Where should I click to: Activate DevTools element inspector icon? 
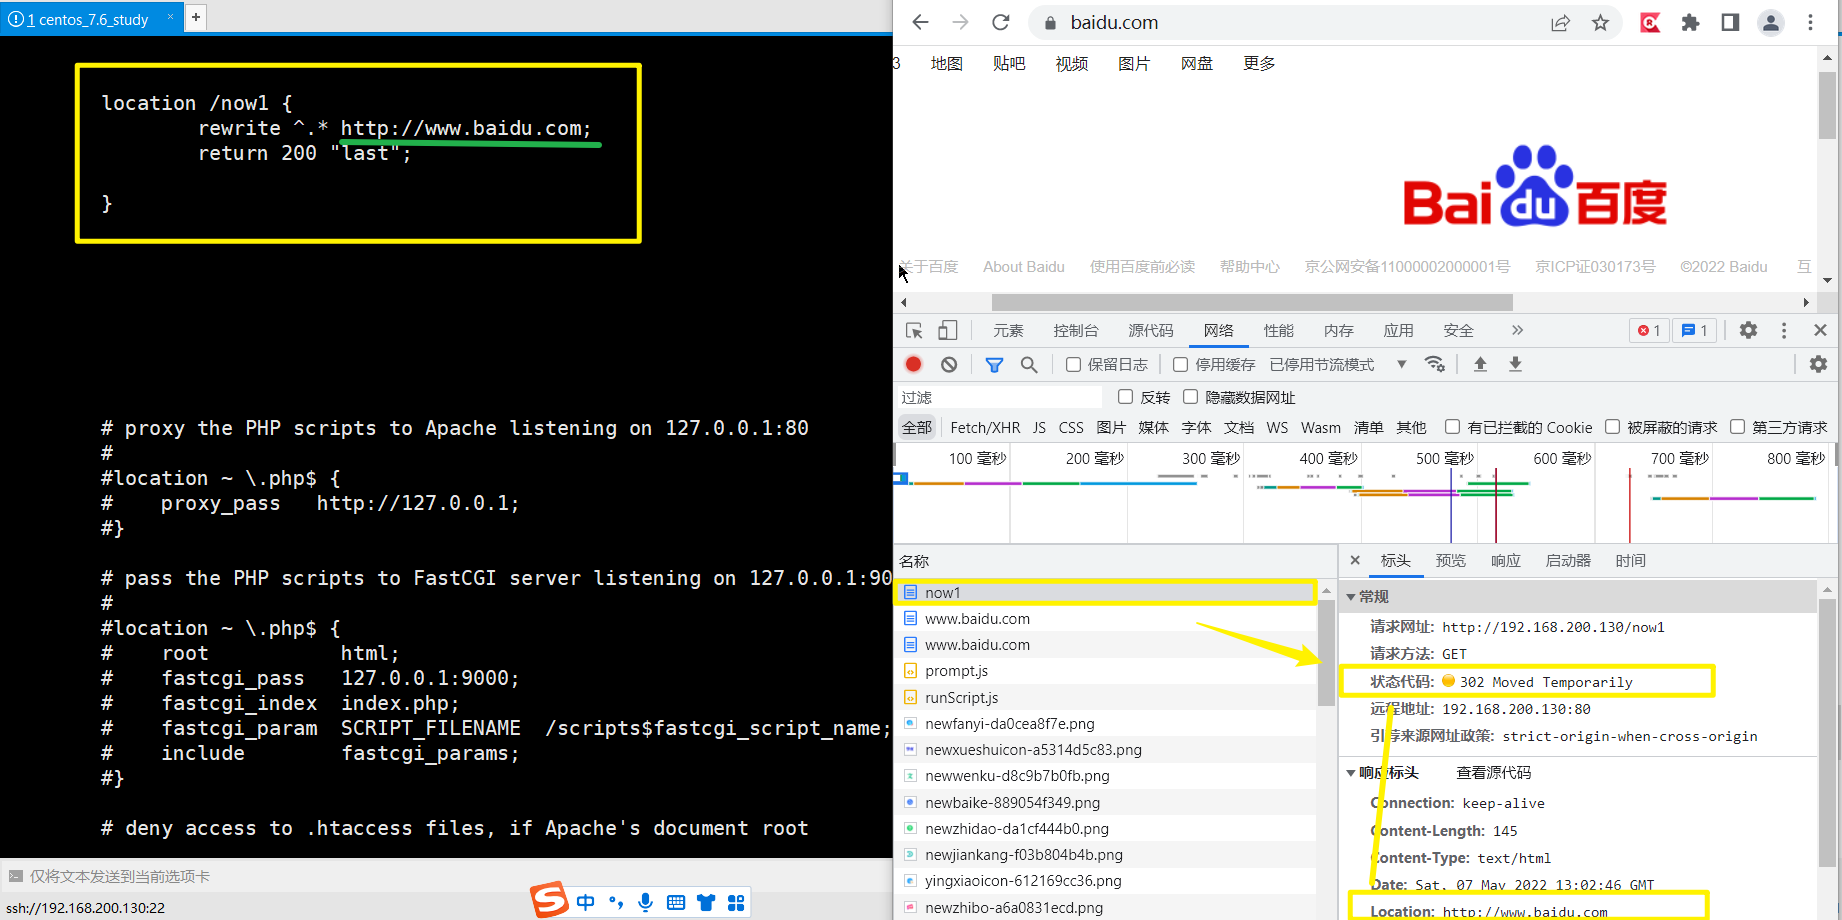coord(914,331)
